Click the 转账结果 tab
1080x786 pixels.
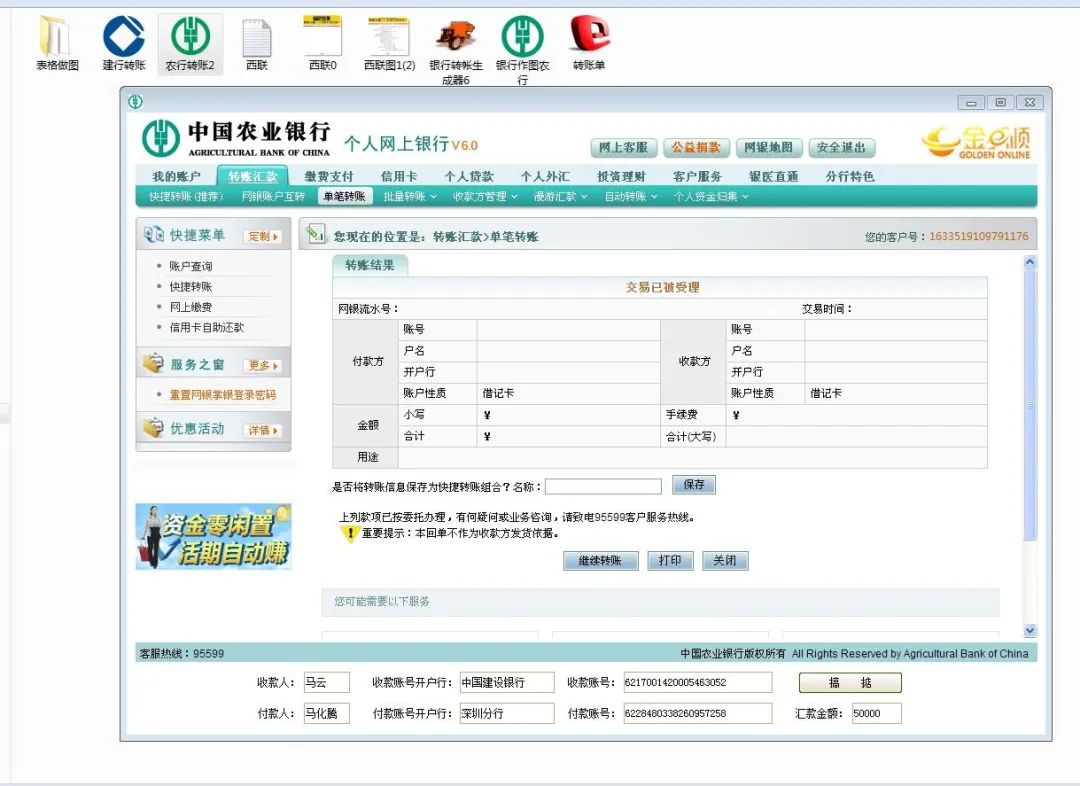click(370, 265)
